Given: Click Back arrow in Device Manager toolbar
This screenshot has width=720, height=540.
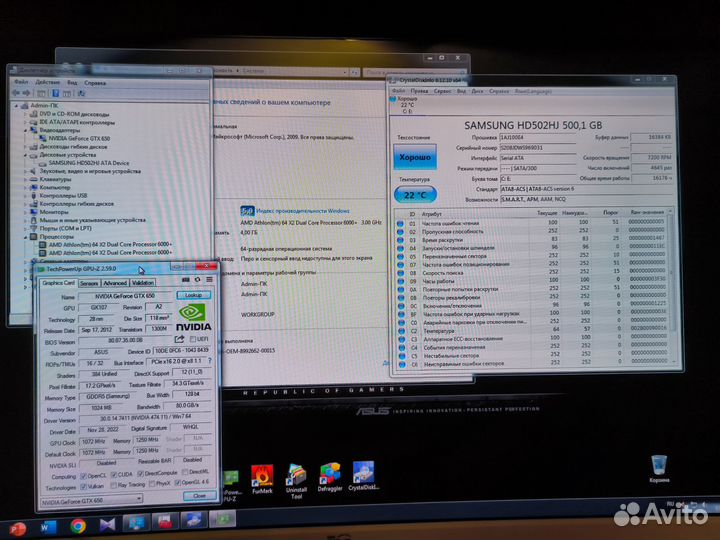Looking at the screenshot, I should [16, 93].
